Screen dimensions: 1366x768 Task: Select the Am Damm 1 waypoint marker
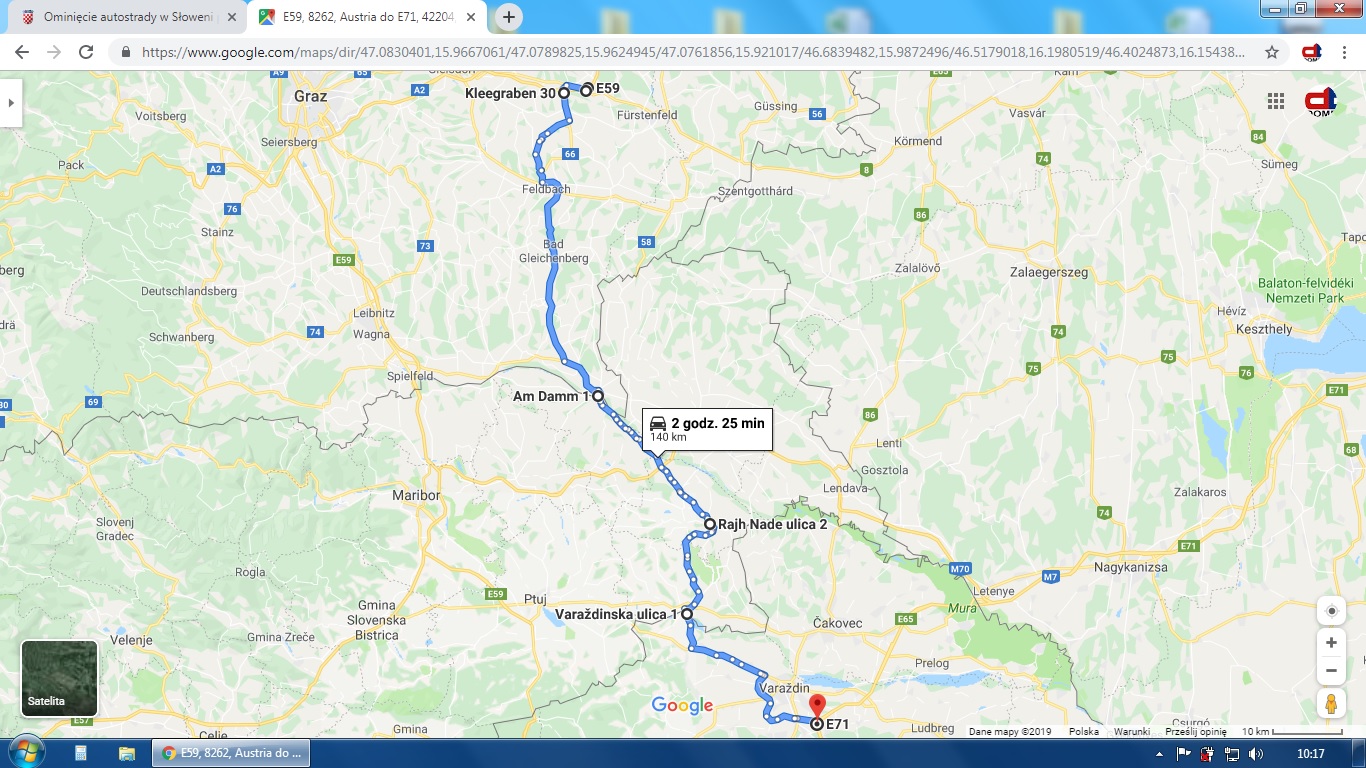598,396
